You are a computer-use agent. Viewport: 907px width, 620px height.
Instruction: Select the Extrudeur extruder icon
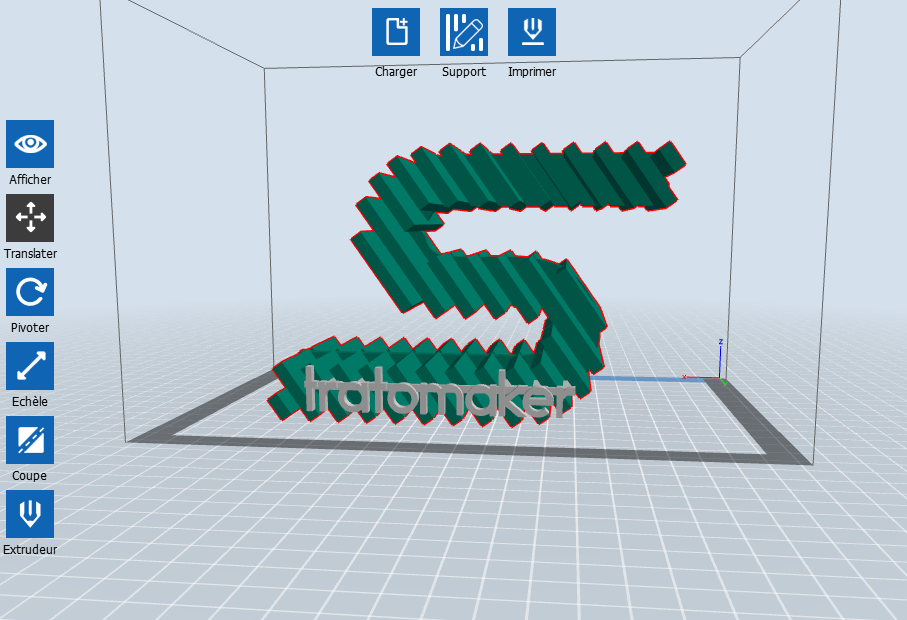[30, 514]
